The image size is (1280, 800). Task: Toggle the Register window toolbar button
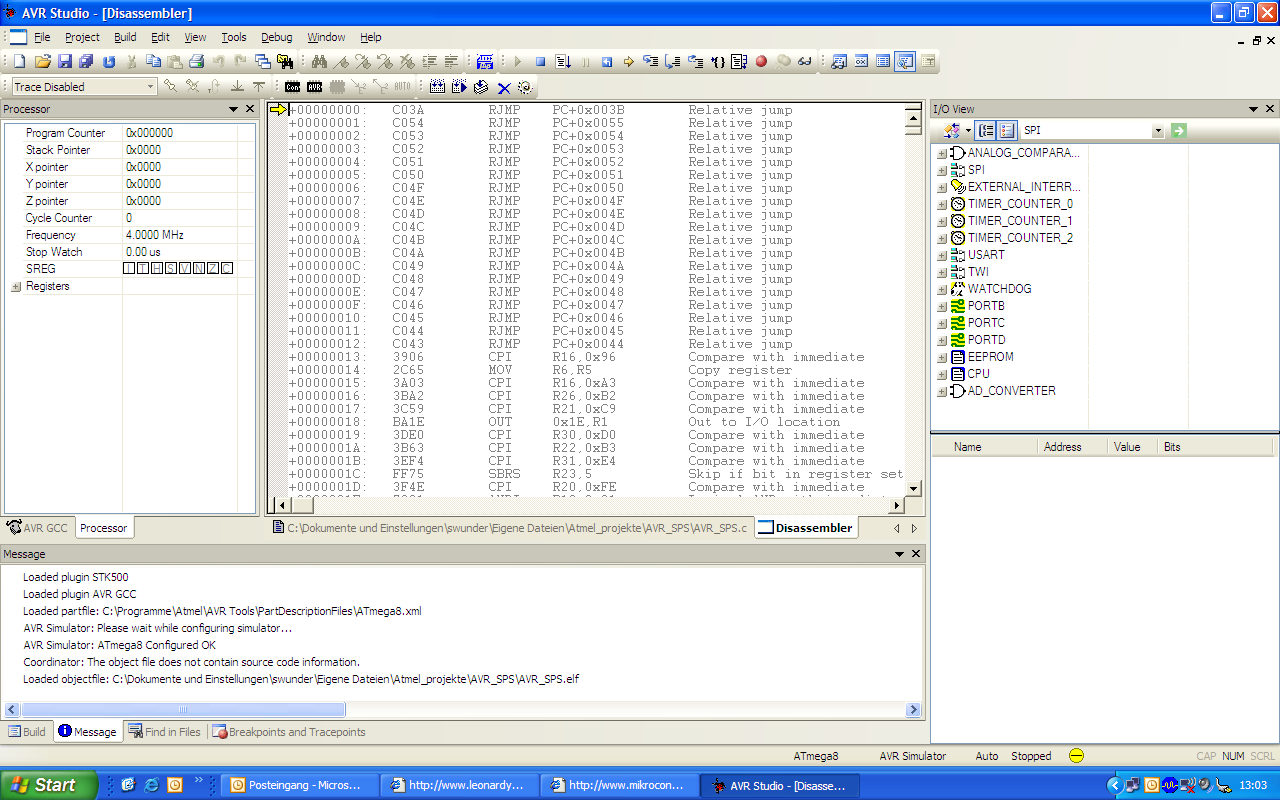coord(861,61)
